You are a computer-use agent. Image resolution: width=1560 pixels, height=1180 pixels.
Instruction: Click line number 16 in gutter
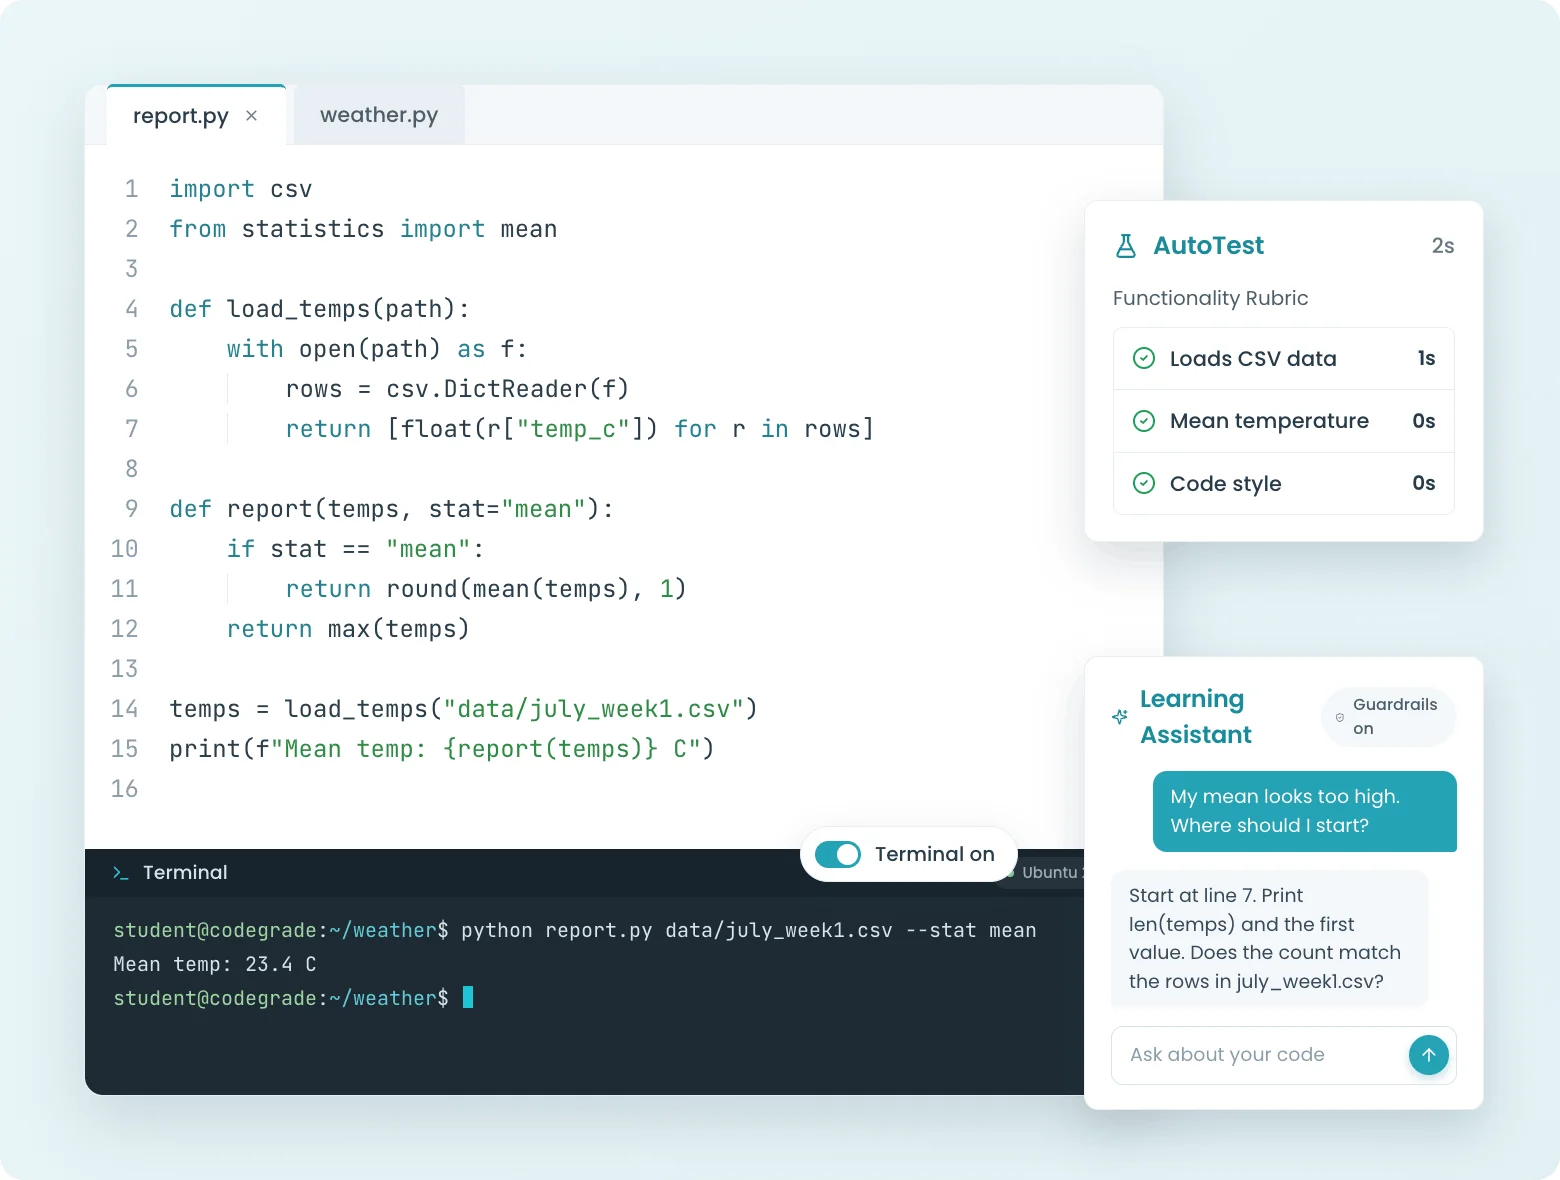click(x=124, y=789)
